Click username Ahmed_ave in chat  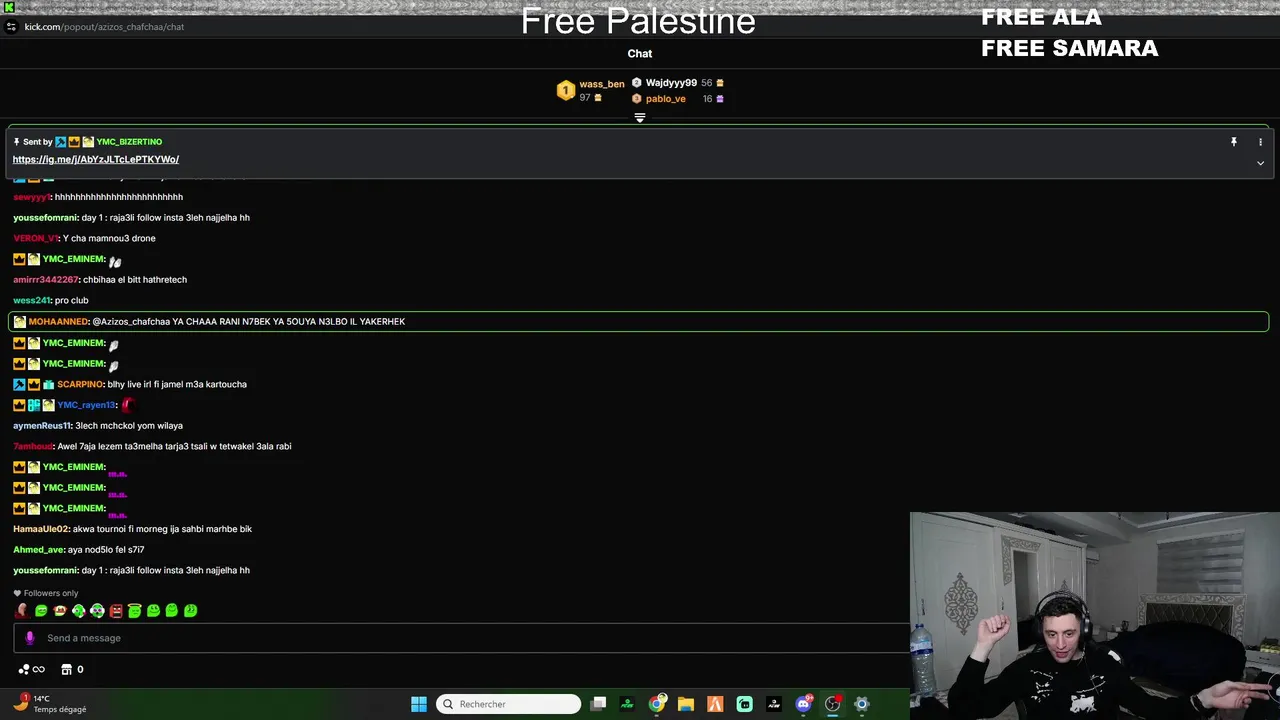[39, 550]
